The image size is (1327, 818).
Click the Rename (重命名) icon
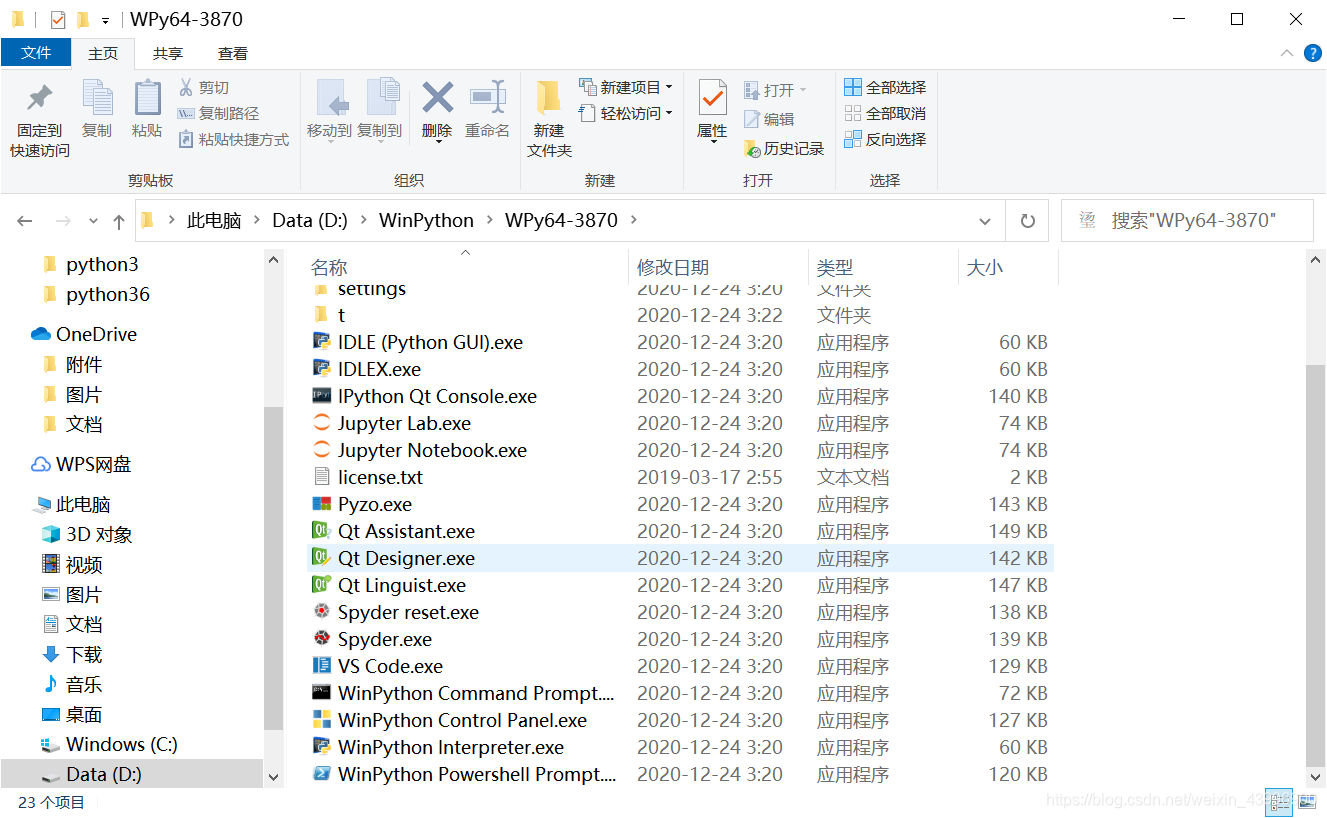pos(488,98)
